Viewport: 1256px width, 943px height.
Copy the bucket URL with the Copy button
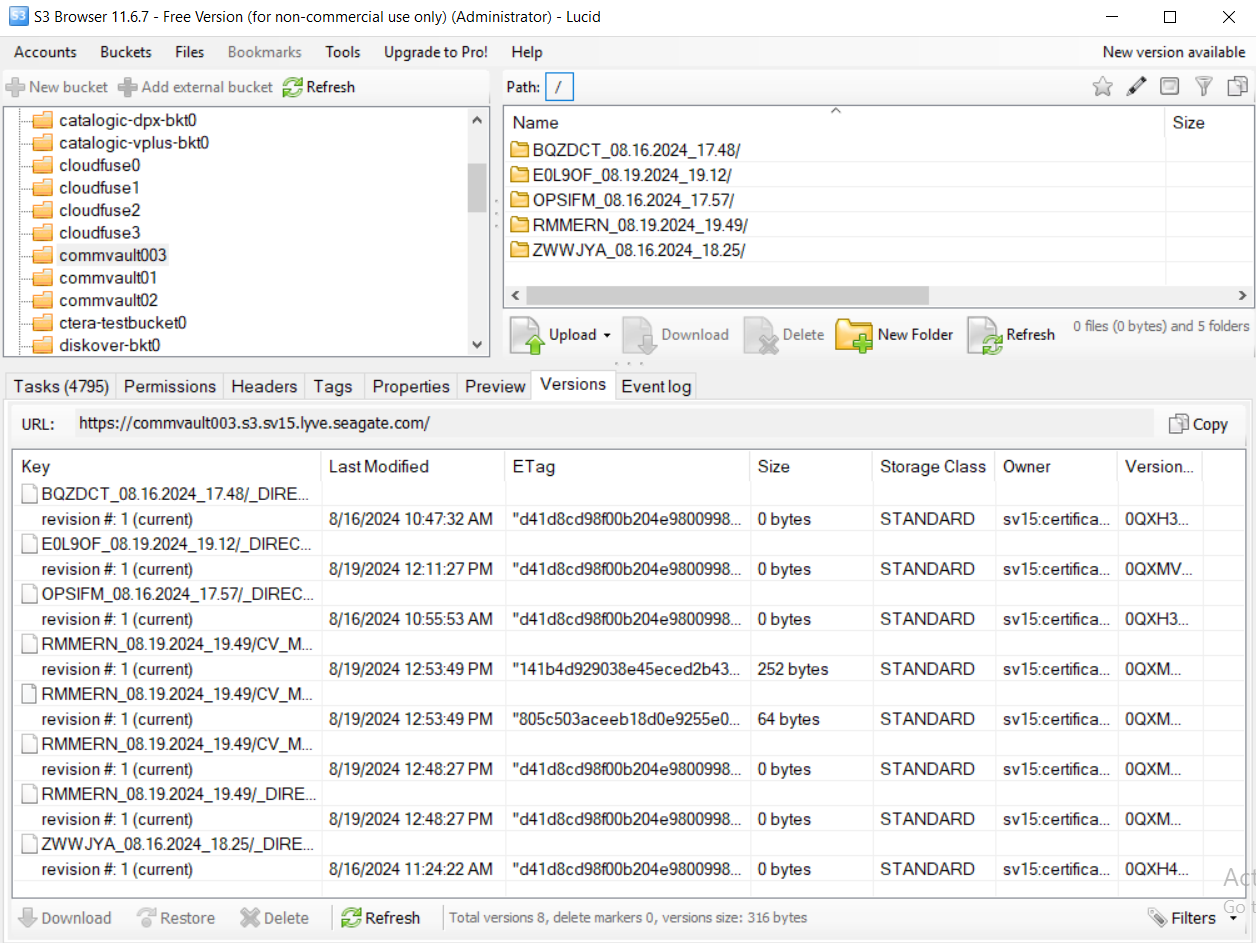[x=1198, y=424]
